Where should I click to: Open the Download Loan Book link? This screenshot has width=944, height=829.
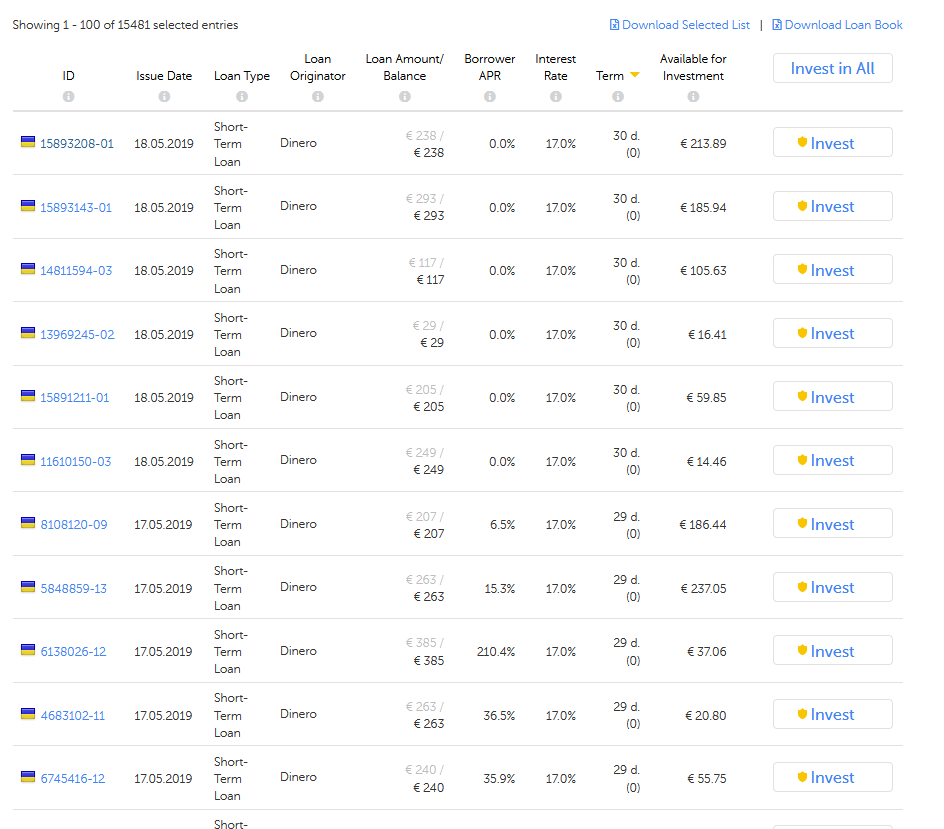[x=843, y=25]
